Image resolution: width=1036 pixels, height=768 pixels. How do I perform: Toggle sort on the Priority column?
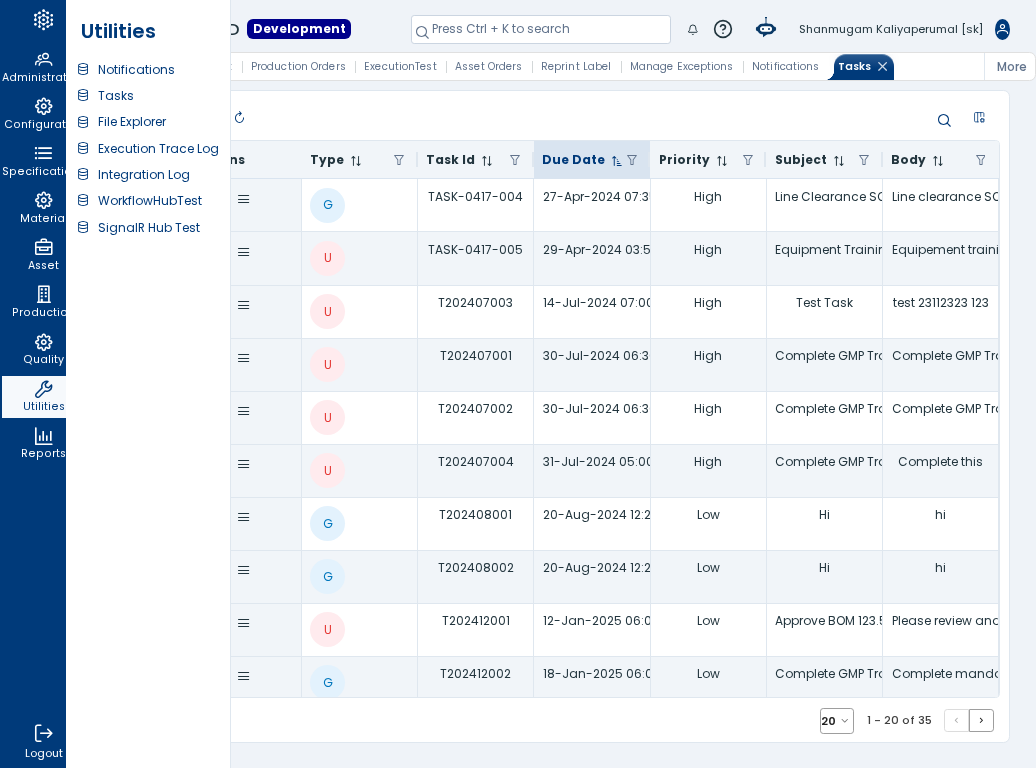point(722,161)
